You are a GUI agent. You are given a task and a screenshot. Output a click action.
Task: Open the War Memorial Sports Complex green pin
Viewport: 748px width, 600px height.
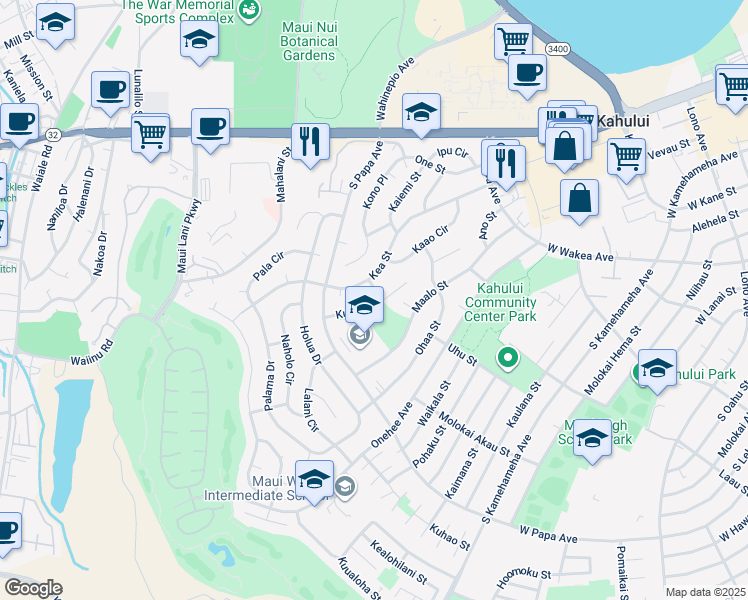point(249,10)
